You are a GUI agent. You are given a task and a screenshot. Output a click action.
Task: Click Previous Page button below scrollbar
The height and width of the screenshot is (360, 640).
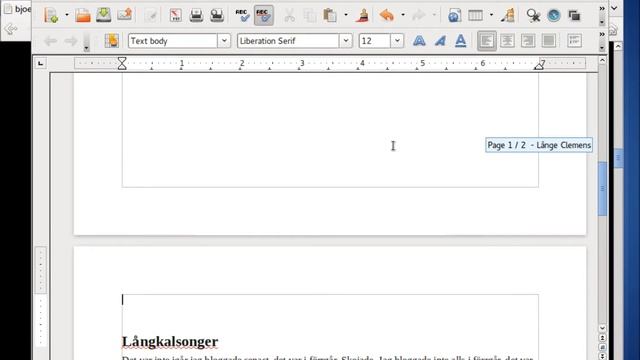click(x=602, y=338)
